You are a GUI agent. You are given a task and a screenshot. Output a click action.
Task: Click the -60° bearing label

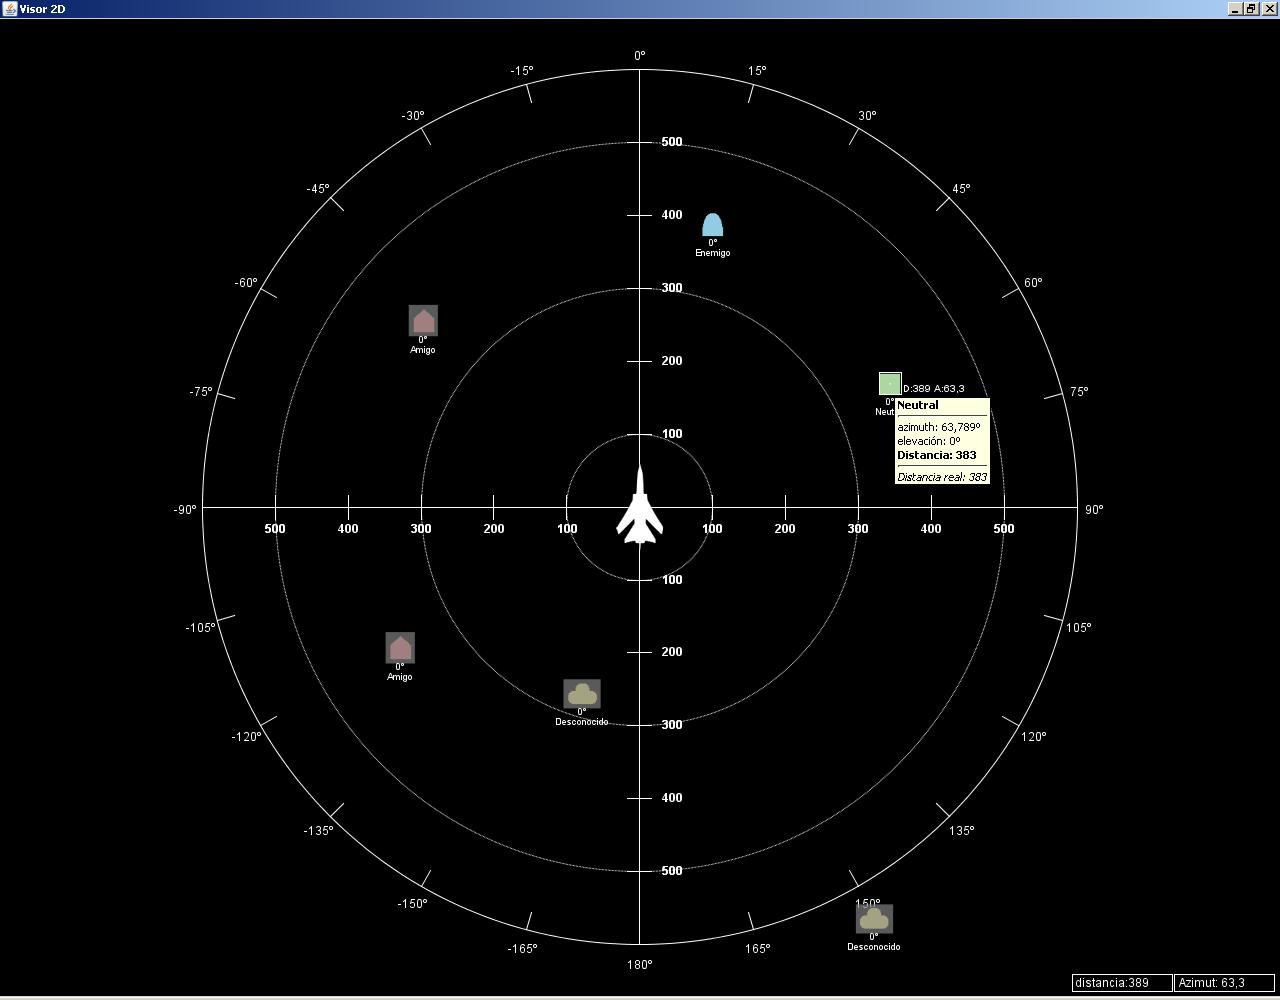246,283
